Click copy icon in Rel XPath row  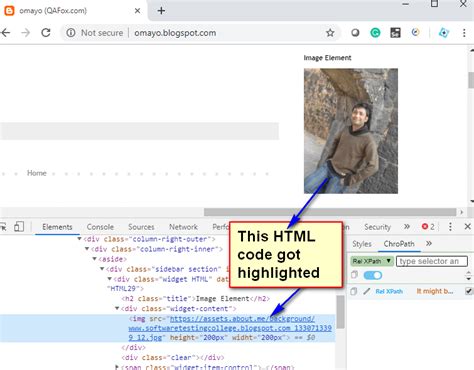(x=354, y=291)
